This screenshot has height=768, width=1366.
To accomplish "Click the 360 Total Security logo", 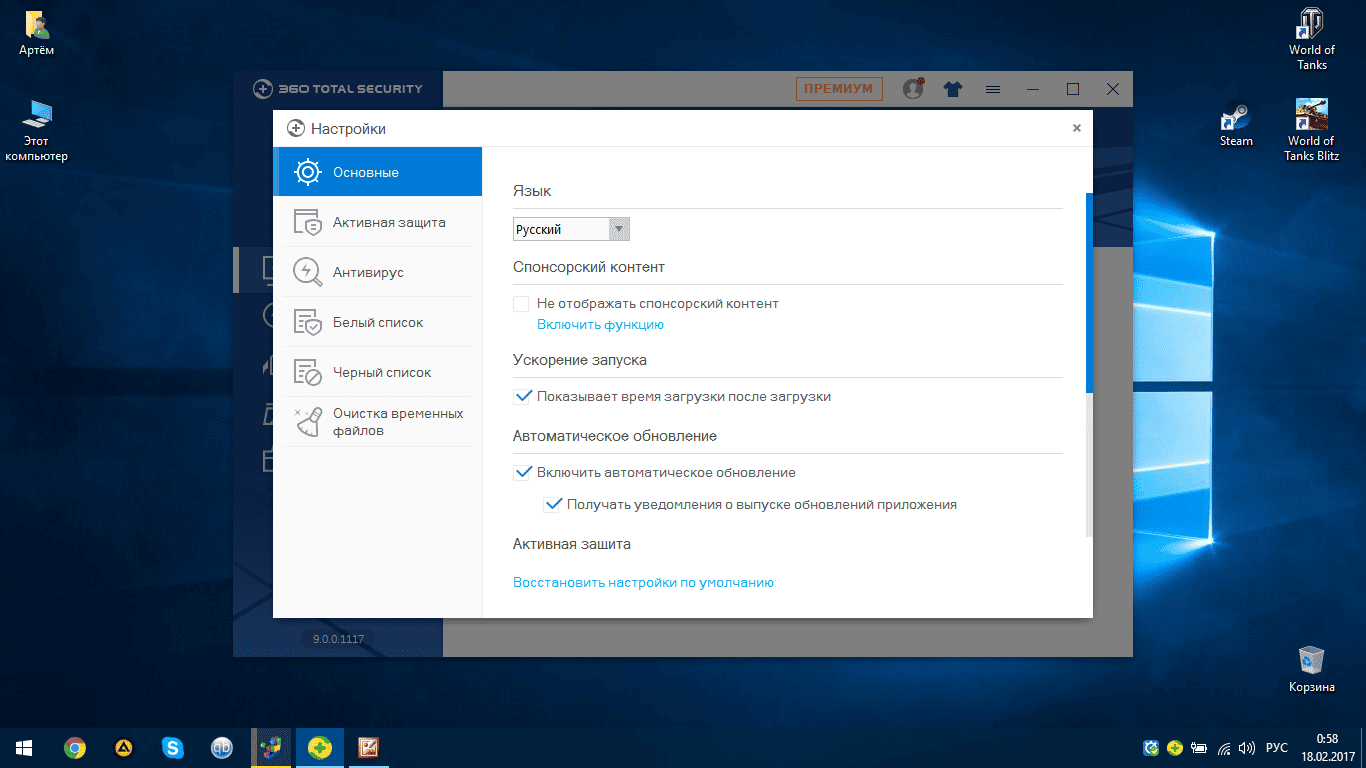I will coord(337,89).
